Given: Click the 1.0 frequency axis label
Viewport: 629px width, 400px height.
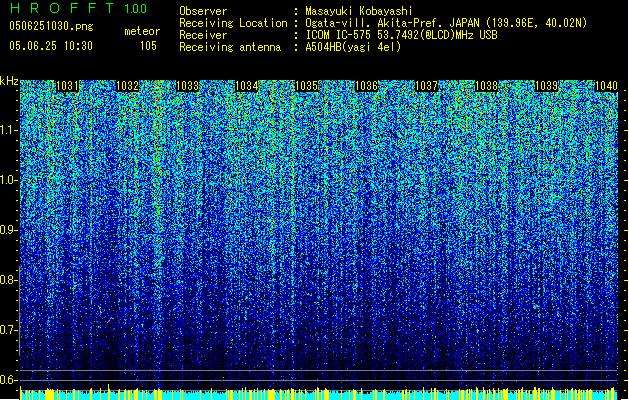Looking at the screenshot, I should tap(9, 180).
